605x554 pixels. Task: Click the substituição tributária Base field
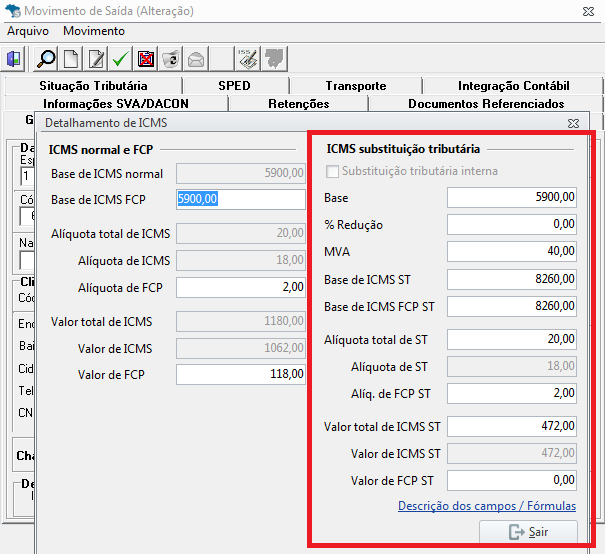click(512, 198)
